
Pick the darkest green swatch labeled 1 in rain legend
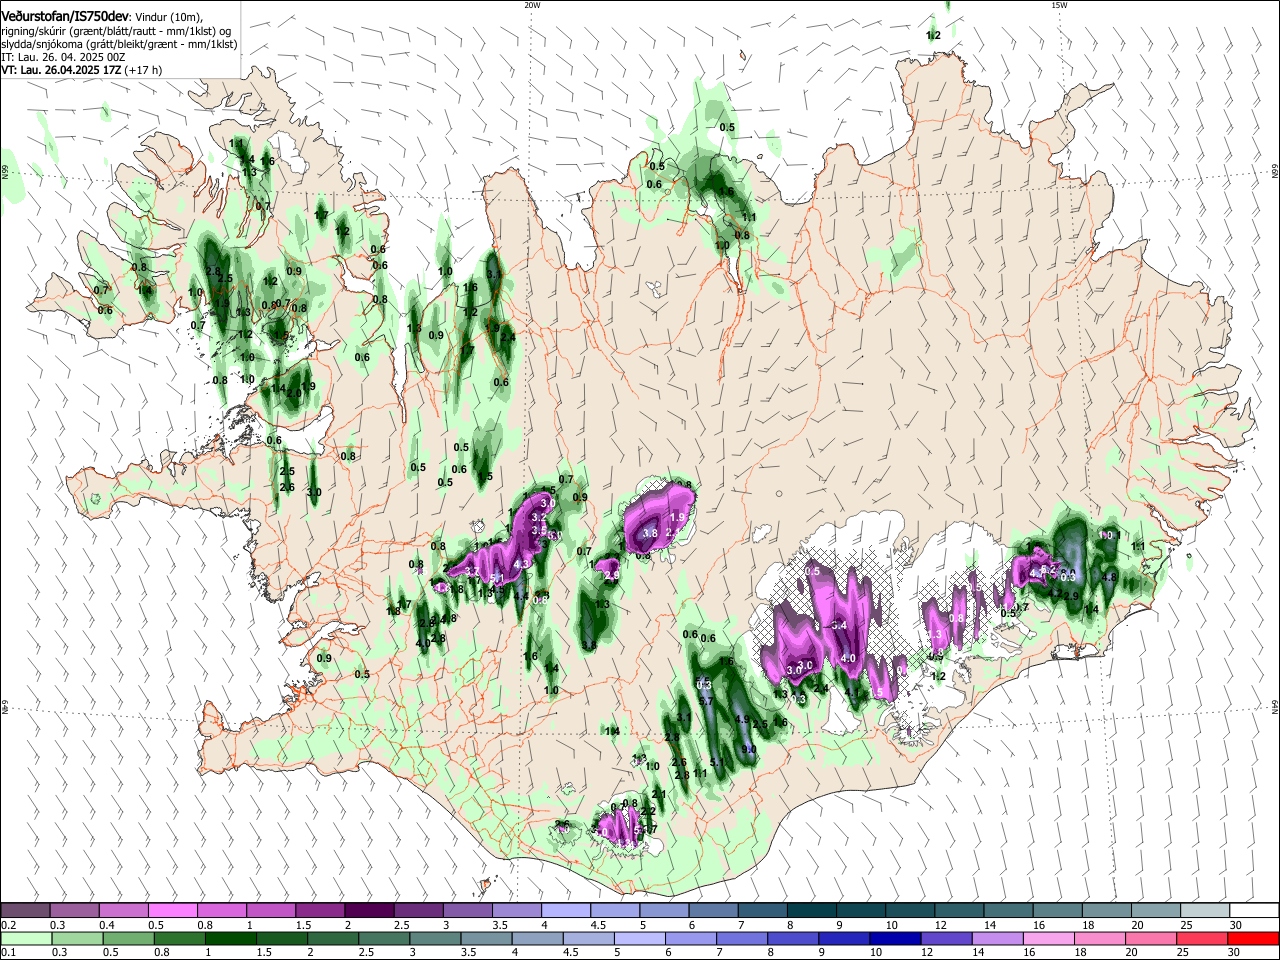point(230,938)
